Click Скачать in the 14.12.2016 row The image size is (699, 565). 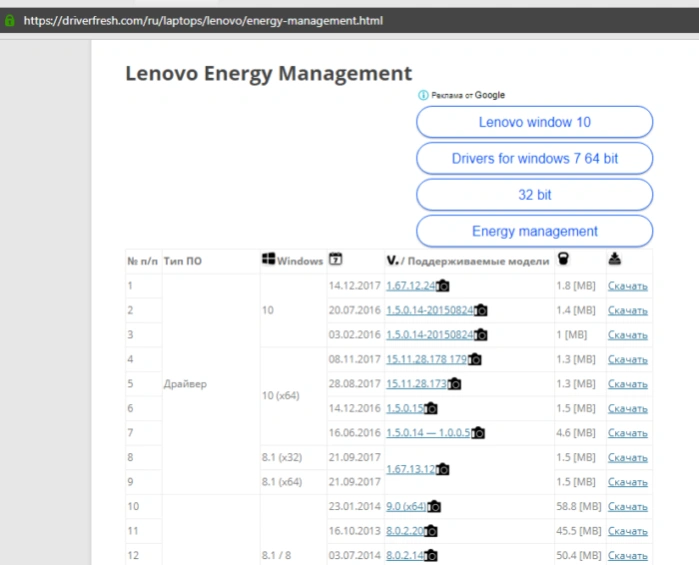click(x=628, y=409)
